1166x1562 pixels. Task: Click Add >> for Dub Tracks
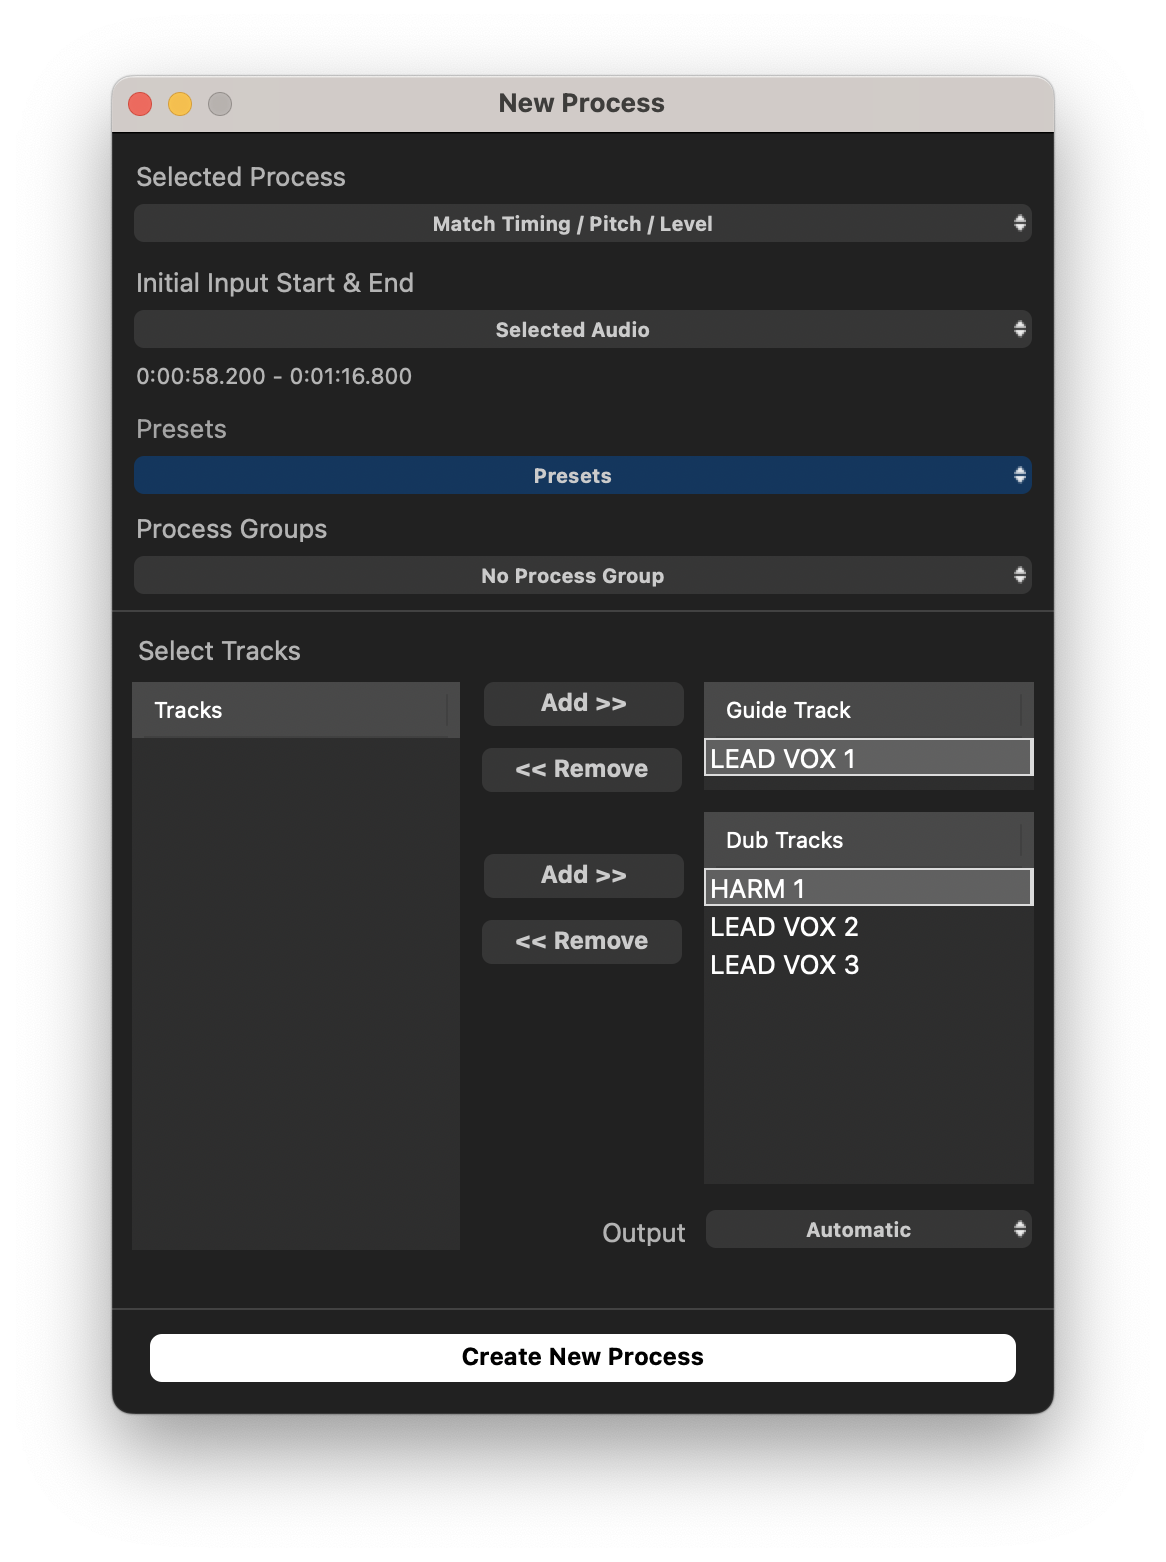[583, 876]
